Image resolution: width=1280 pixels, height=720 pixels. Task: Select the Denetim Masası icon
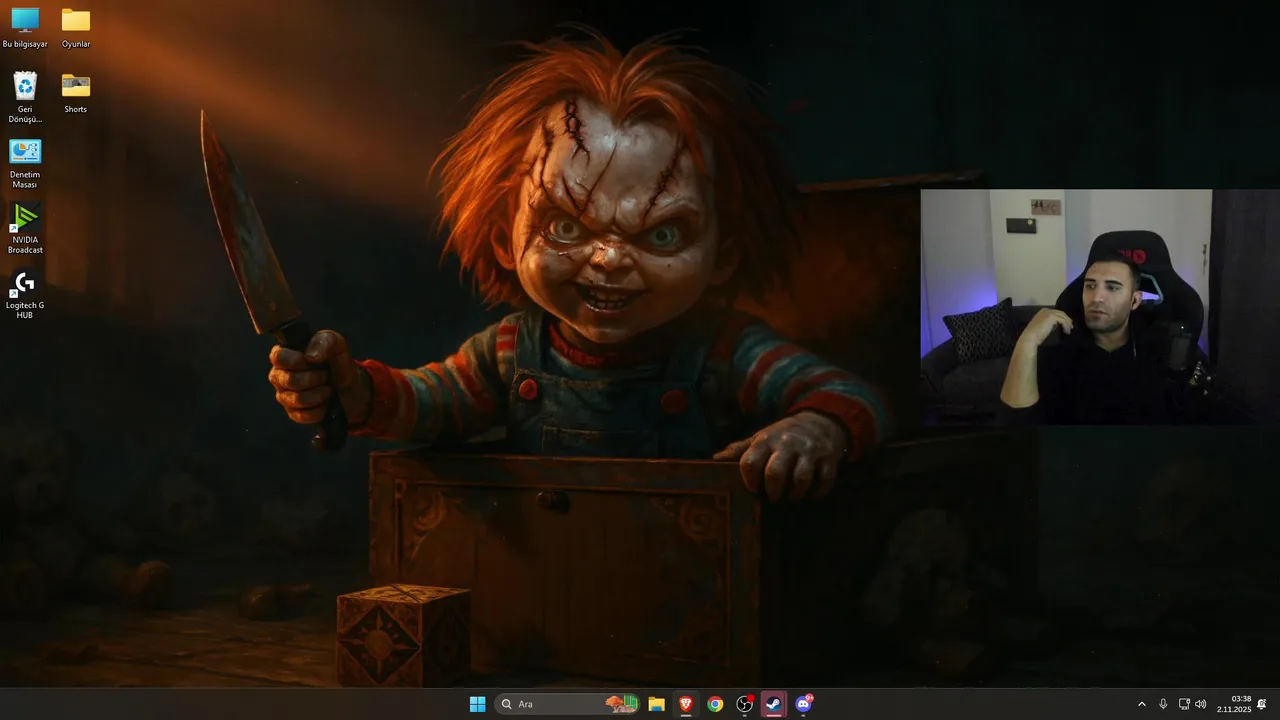click(x=25, y=163)
